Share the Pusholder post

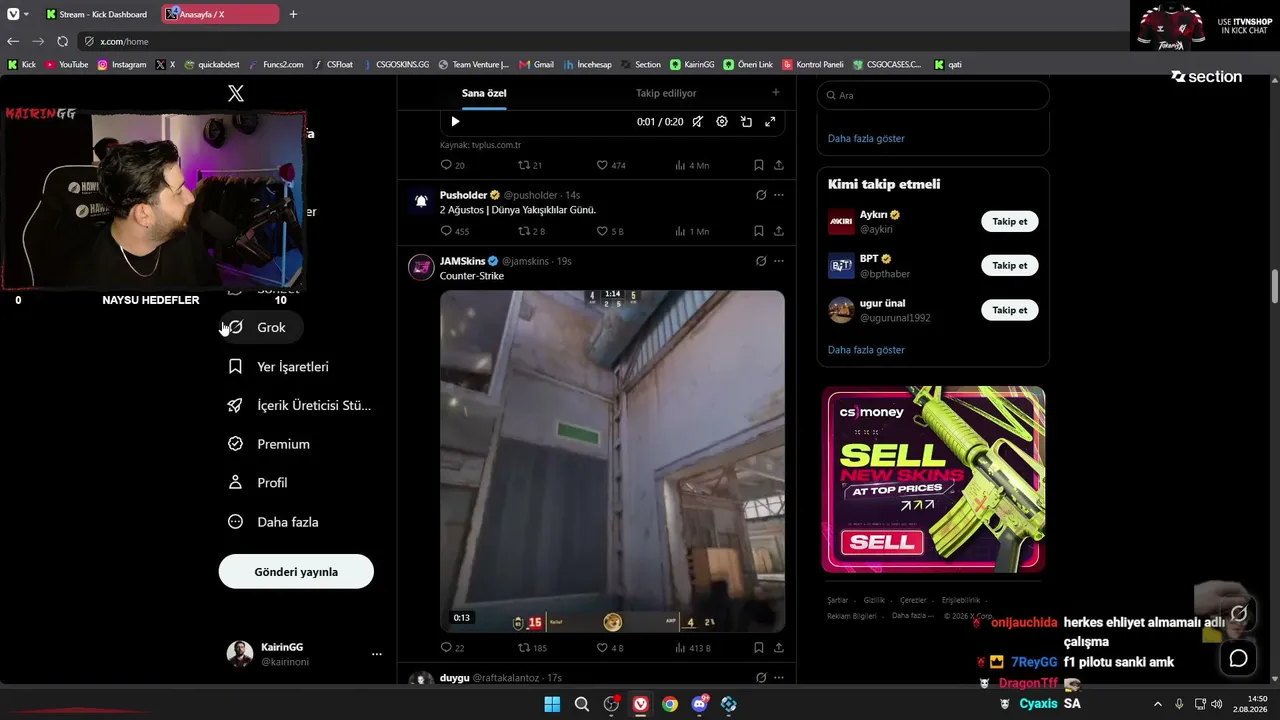point(779,231)
